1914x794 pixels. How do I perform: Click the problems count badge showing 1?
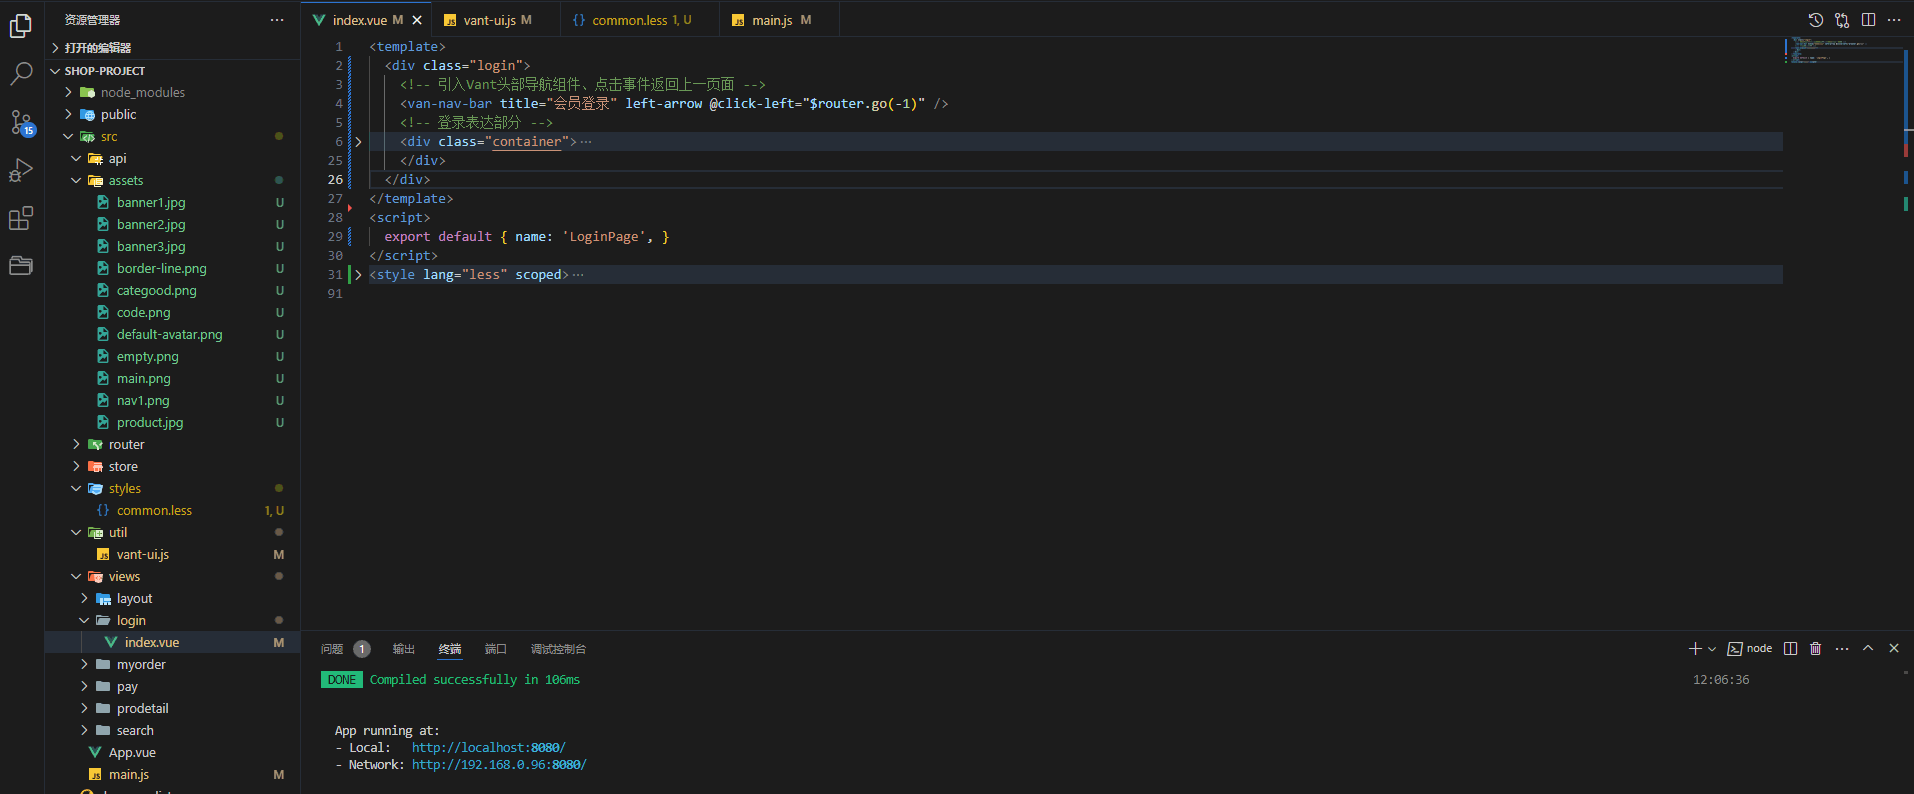361,649
